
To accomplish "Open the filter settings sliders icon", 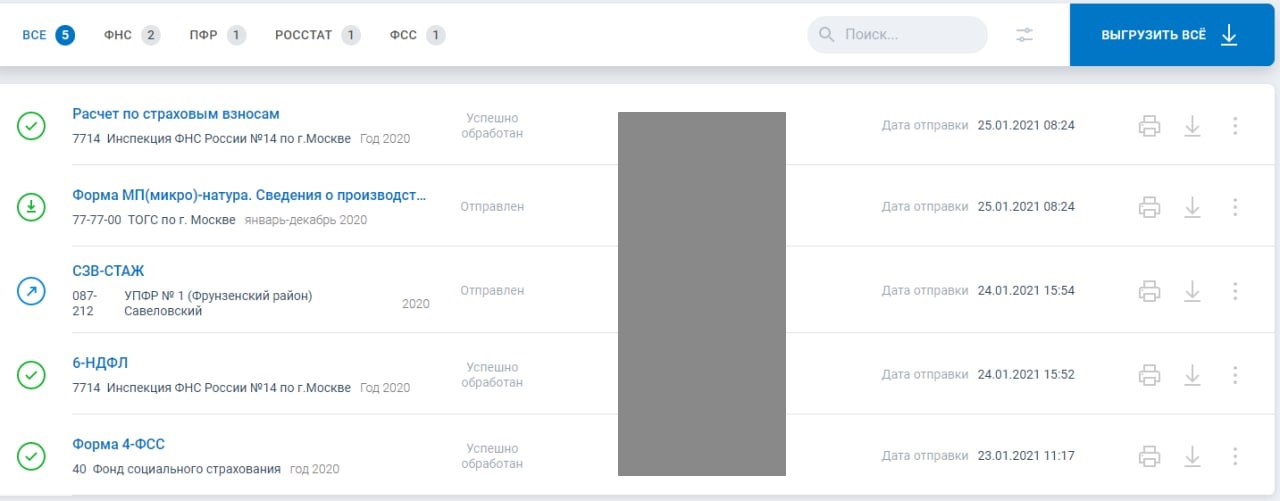I will 1025,35.
